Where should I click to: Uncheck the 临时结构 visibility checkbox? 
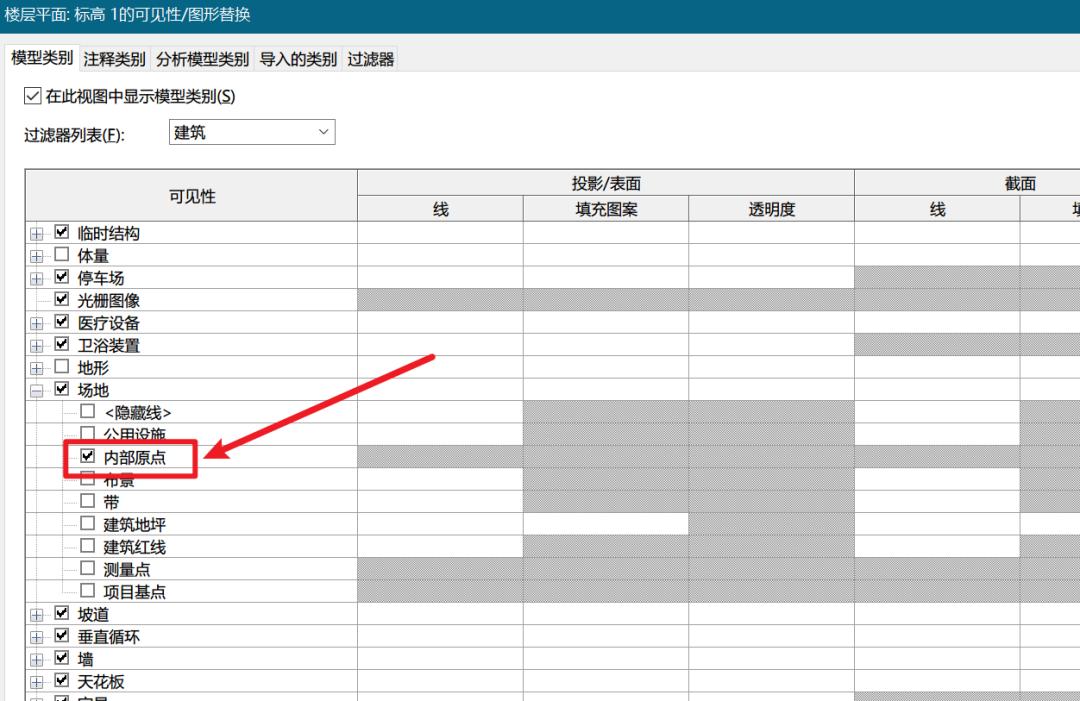pos(62,232)
